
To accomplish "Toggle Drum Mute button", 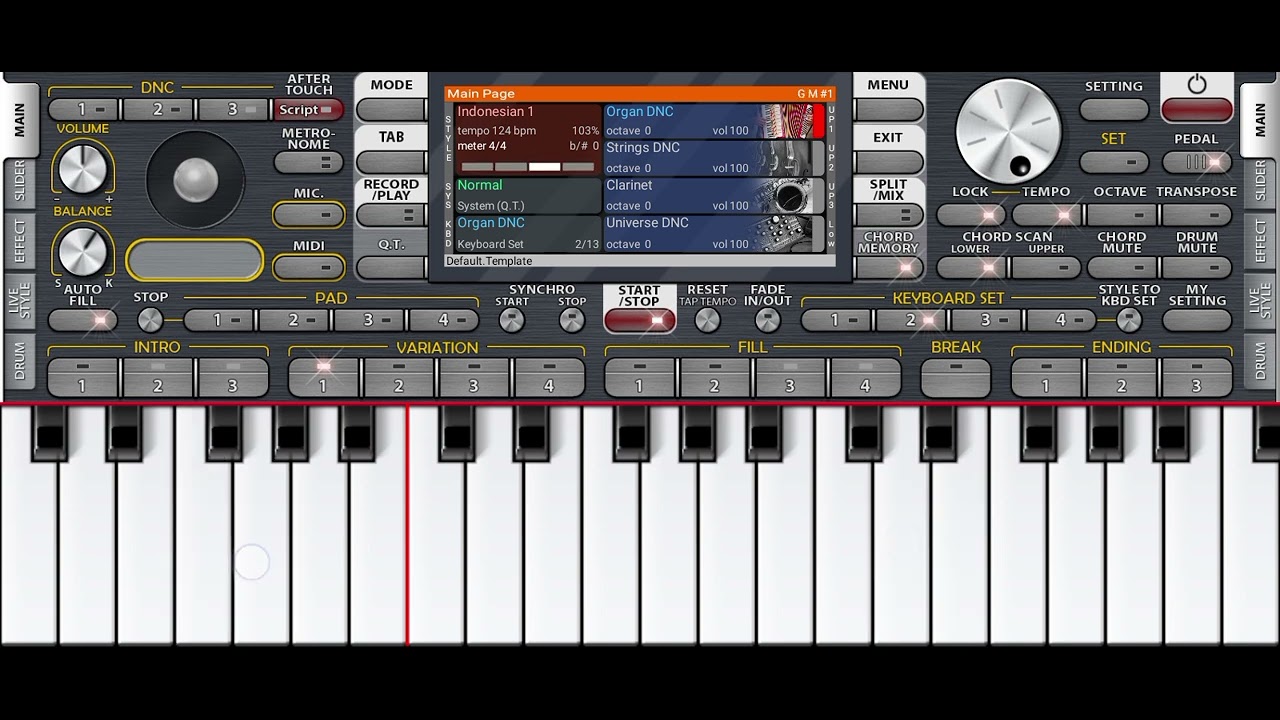I will pyautogui.click(x=1197, y=267).
